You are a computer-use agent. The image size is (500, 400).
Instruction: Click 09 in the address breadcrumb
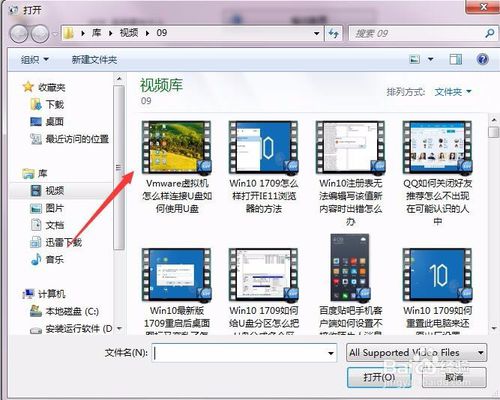(x=162, y=33)
